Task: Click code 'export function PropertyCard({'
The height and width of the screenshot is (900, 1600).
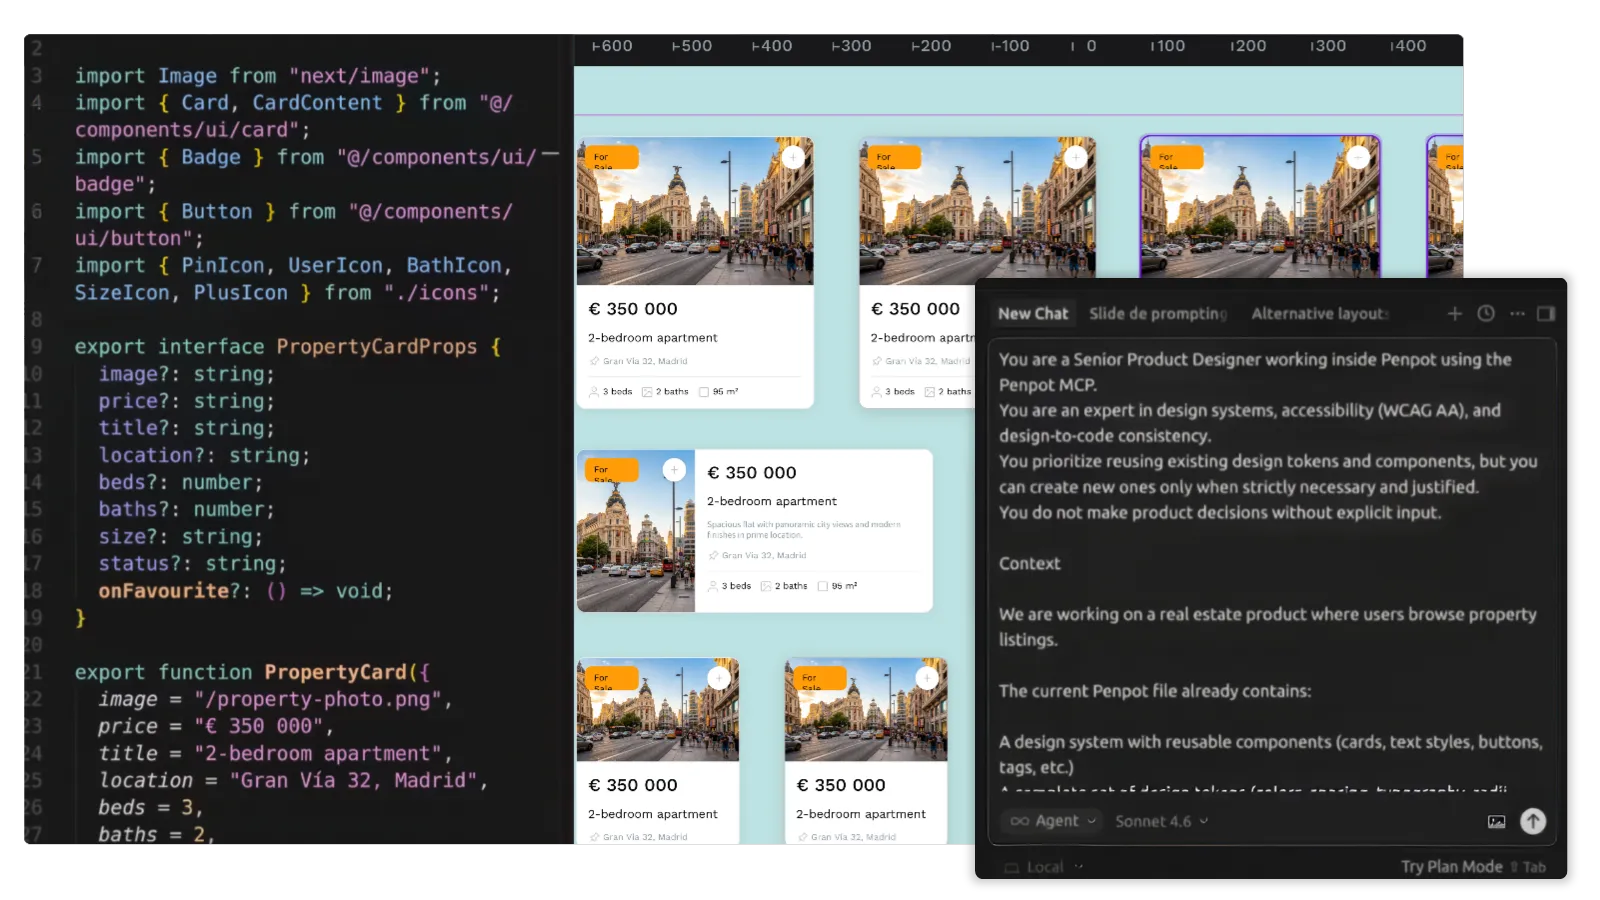Action: (252, 672)
